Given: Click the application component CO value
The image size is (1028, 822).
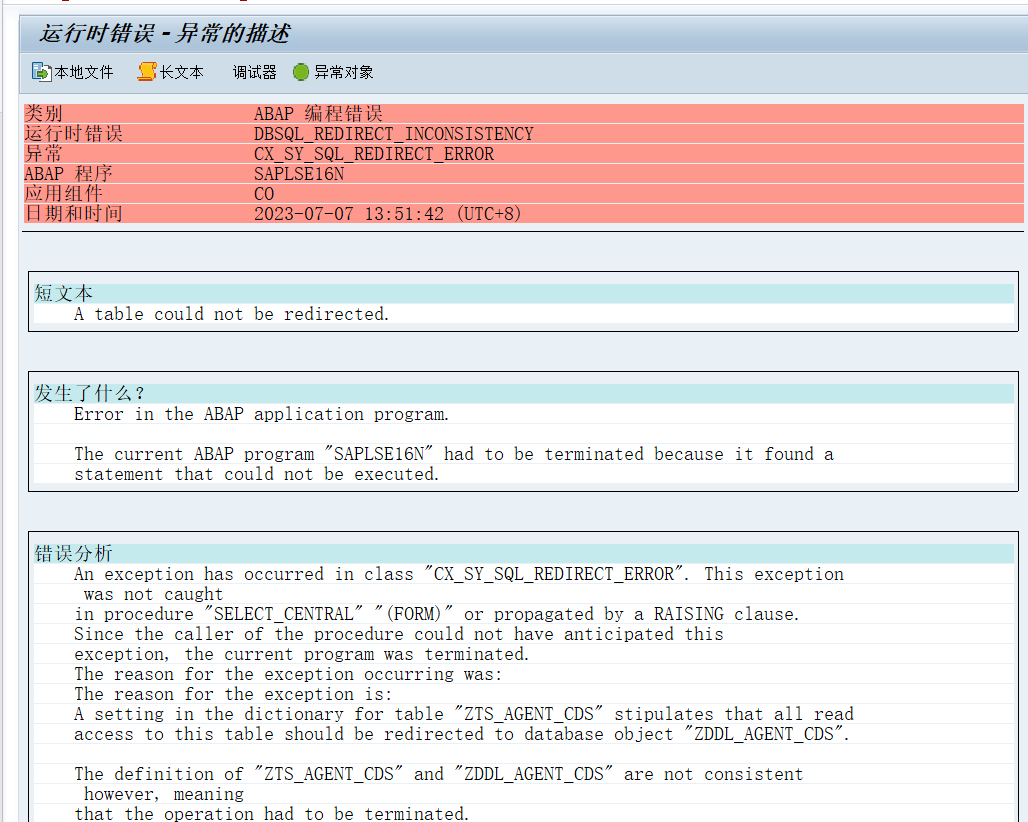Looking at the screenshot, I should pos(263,193).
